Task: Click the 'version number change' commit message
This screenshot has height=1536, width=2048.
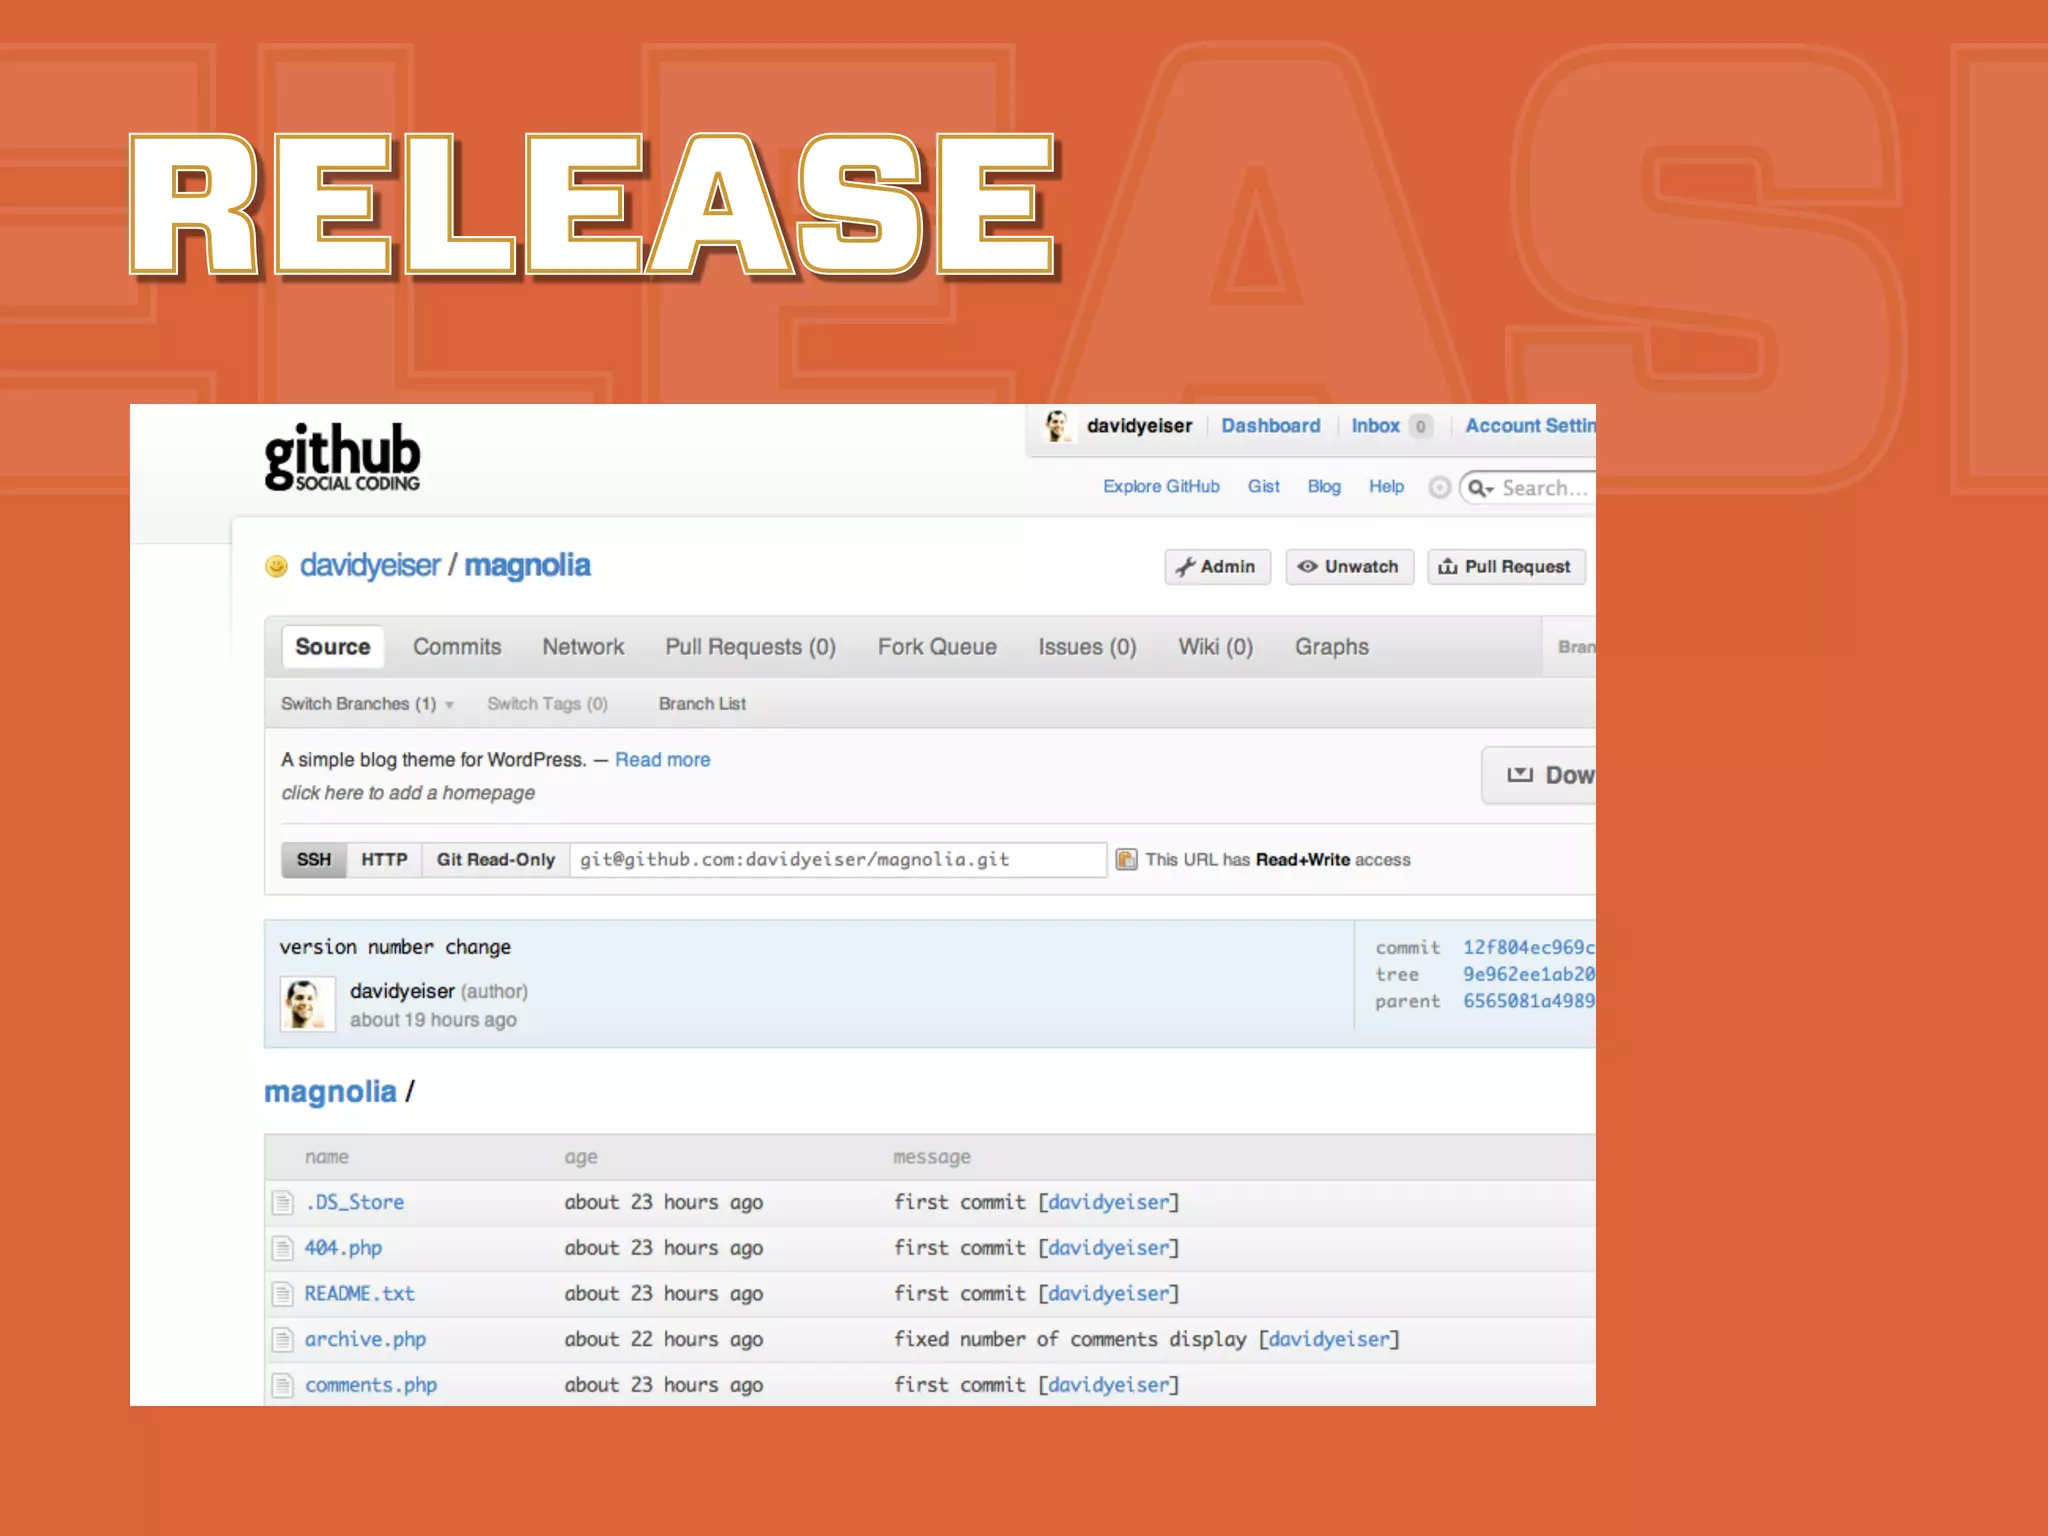Action: (x=395, y=947)
